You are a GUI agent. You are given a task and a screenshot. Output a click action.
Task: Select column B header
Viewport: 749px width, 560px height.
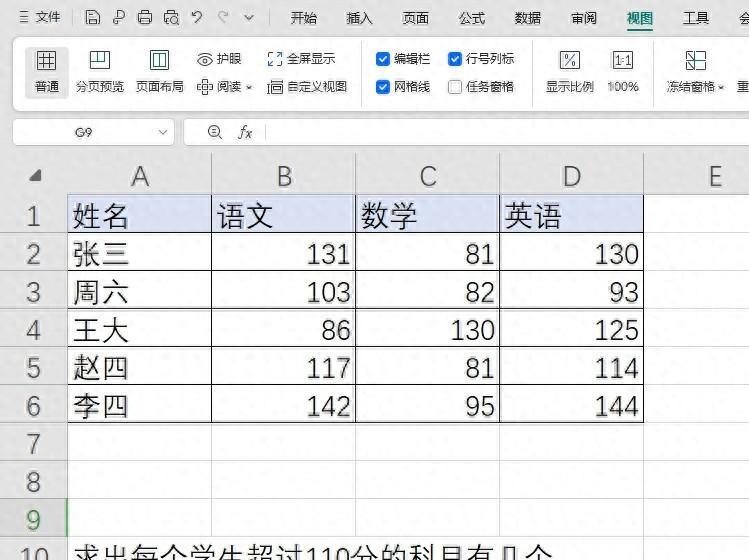(284, 176)
